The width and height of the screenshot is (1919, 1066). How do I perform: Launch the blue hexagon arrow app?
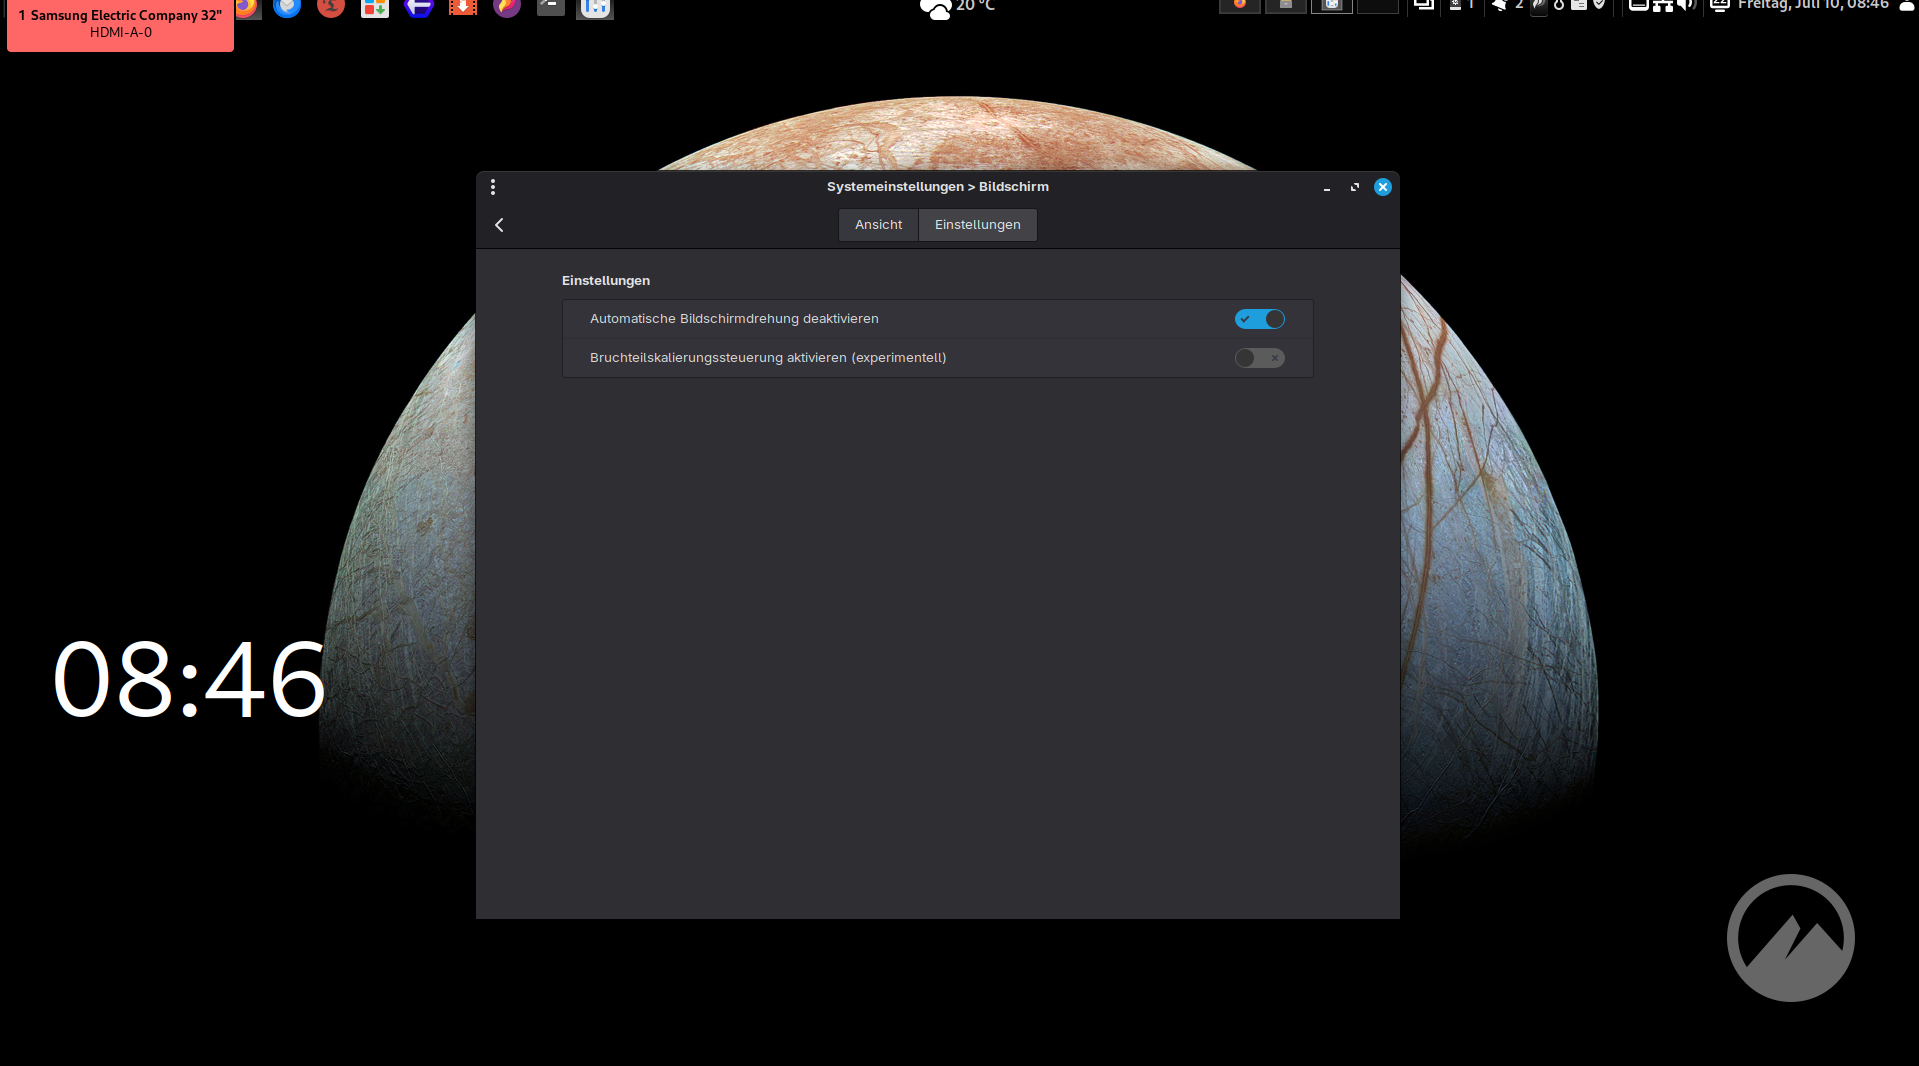(x=419, y=7)
